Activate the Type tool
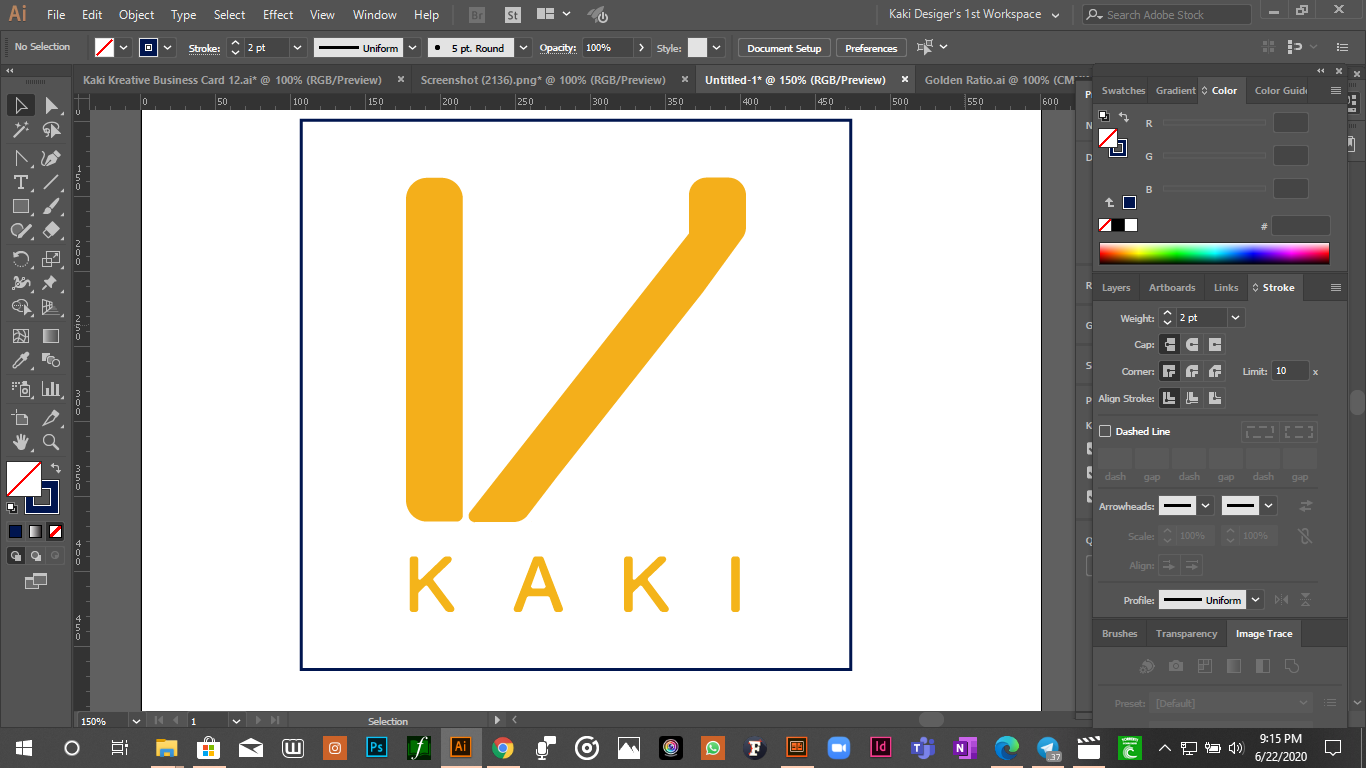Viewport: 1366px width, 768px height. [20, 182]
